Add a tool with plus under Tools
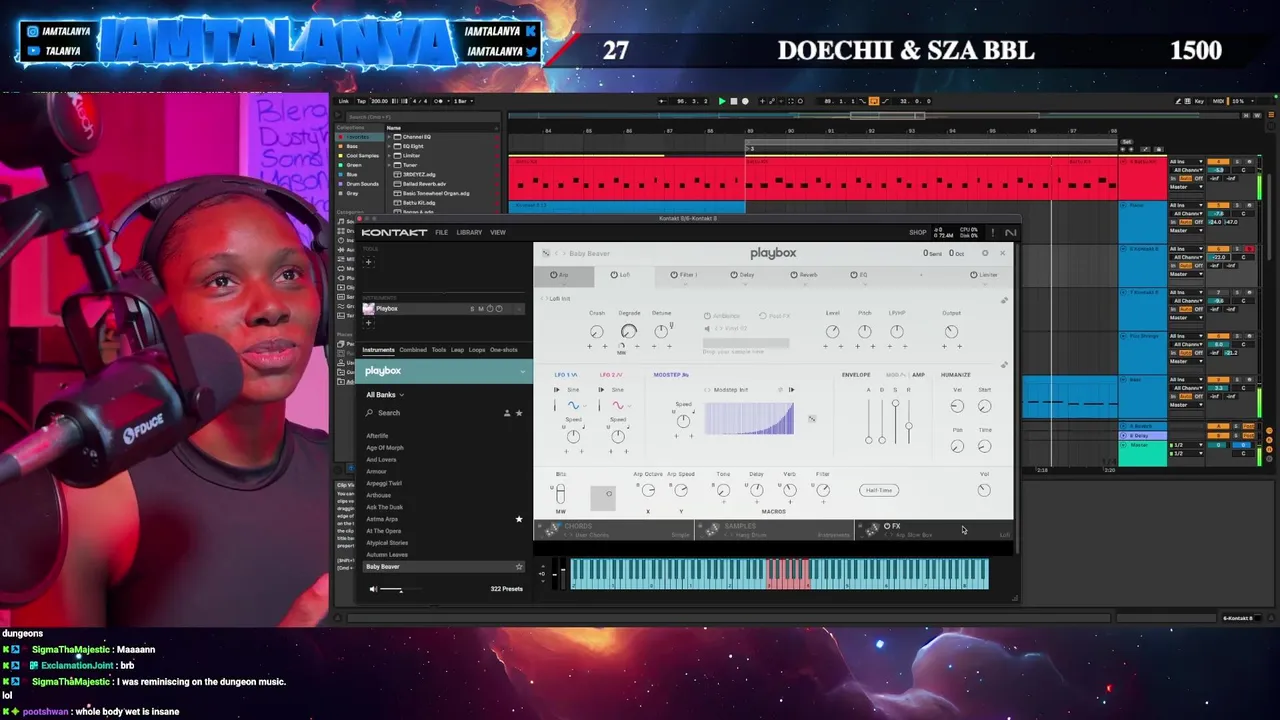Screen dimensions: 1280x720 tap(368, 262)
